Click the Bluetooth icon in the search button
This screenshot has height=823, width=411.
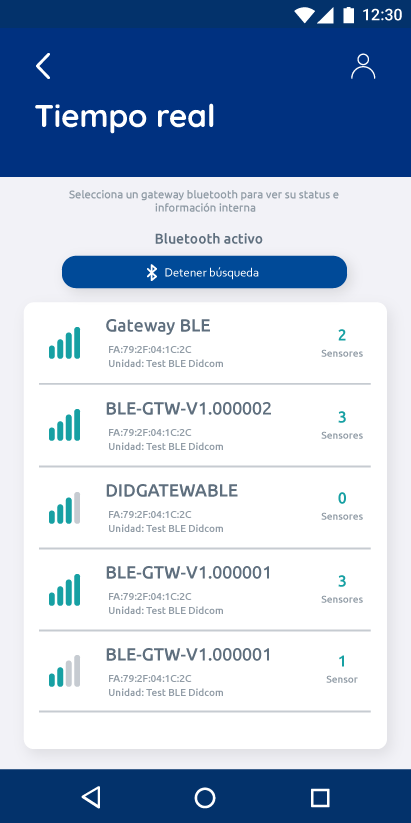(152, 272)
